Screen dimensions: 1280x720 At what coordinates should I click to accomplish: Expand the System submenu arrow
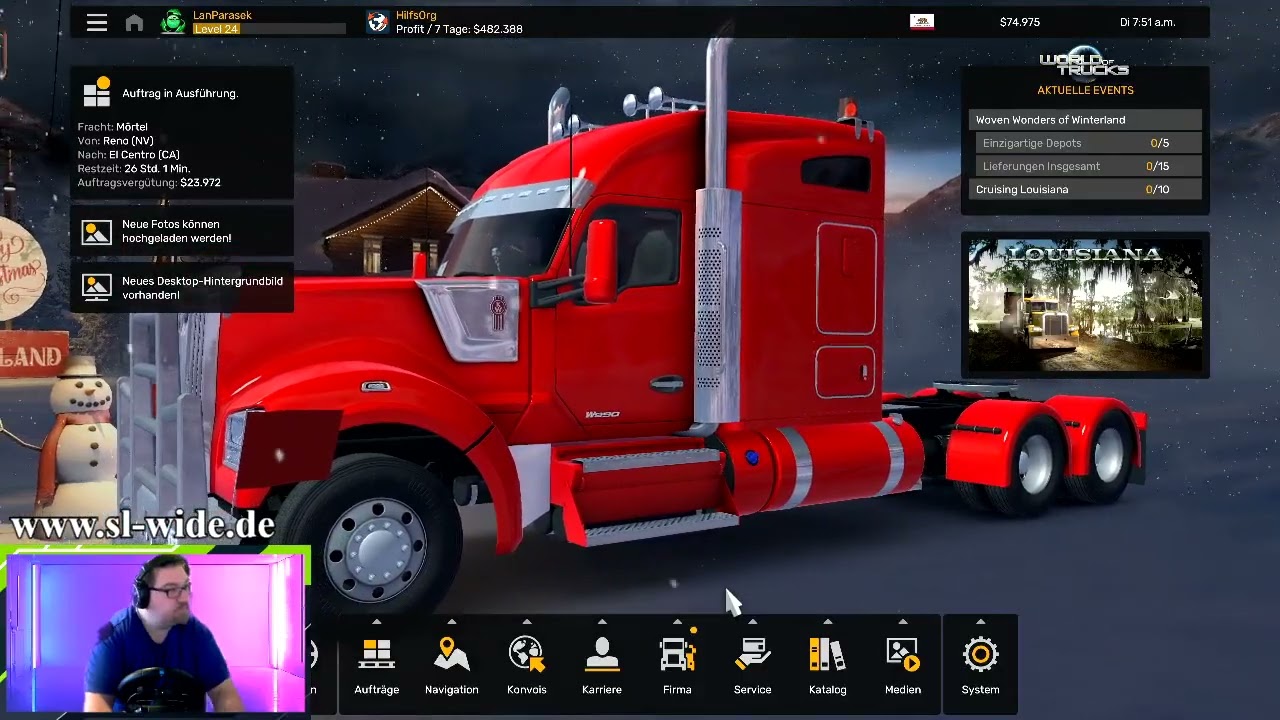981,622
